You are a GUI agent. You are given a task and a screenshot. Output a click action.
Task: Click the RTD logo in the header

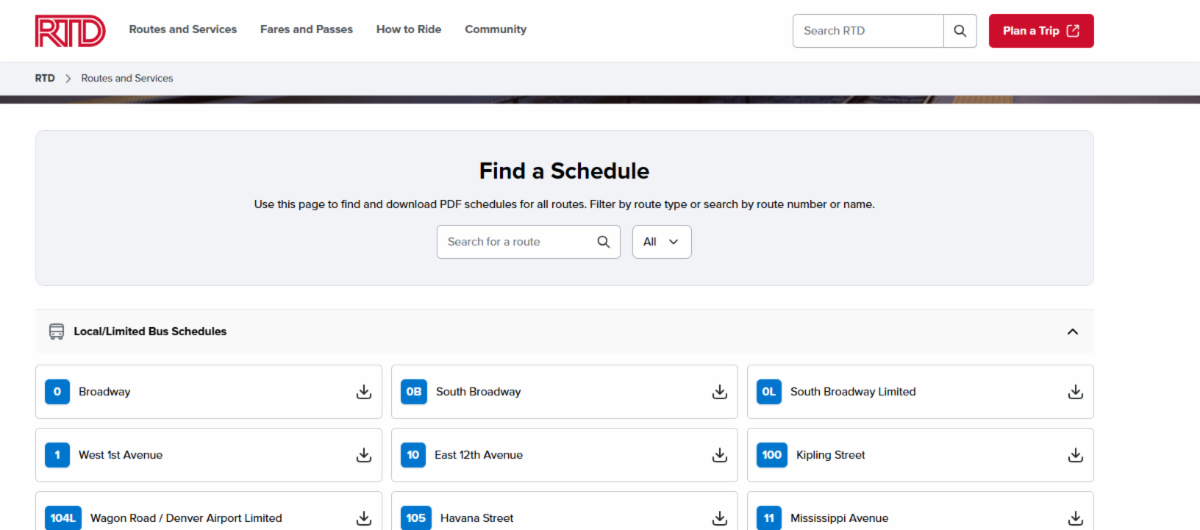click(x=70, y=31)
